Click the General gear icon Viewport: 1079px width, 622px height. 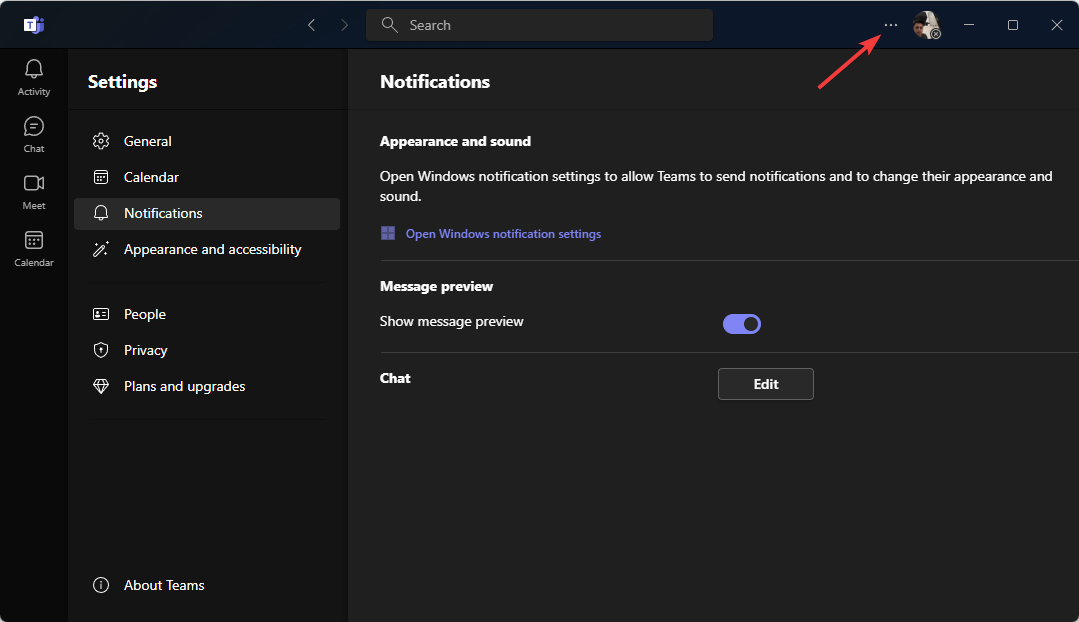tap(101, 141)
